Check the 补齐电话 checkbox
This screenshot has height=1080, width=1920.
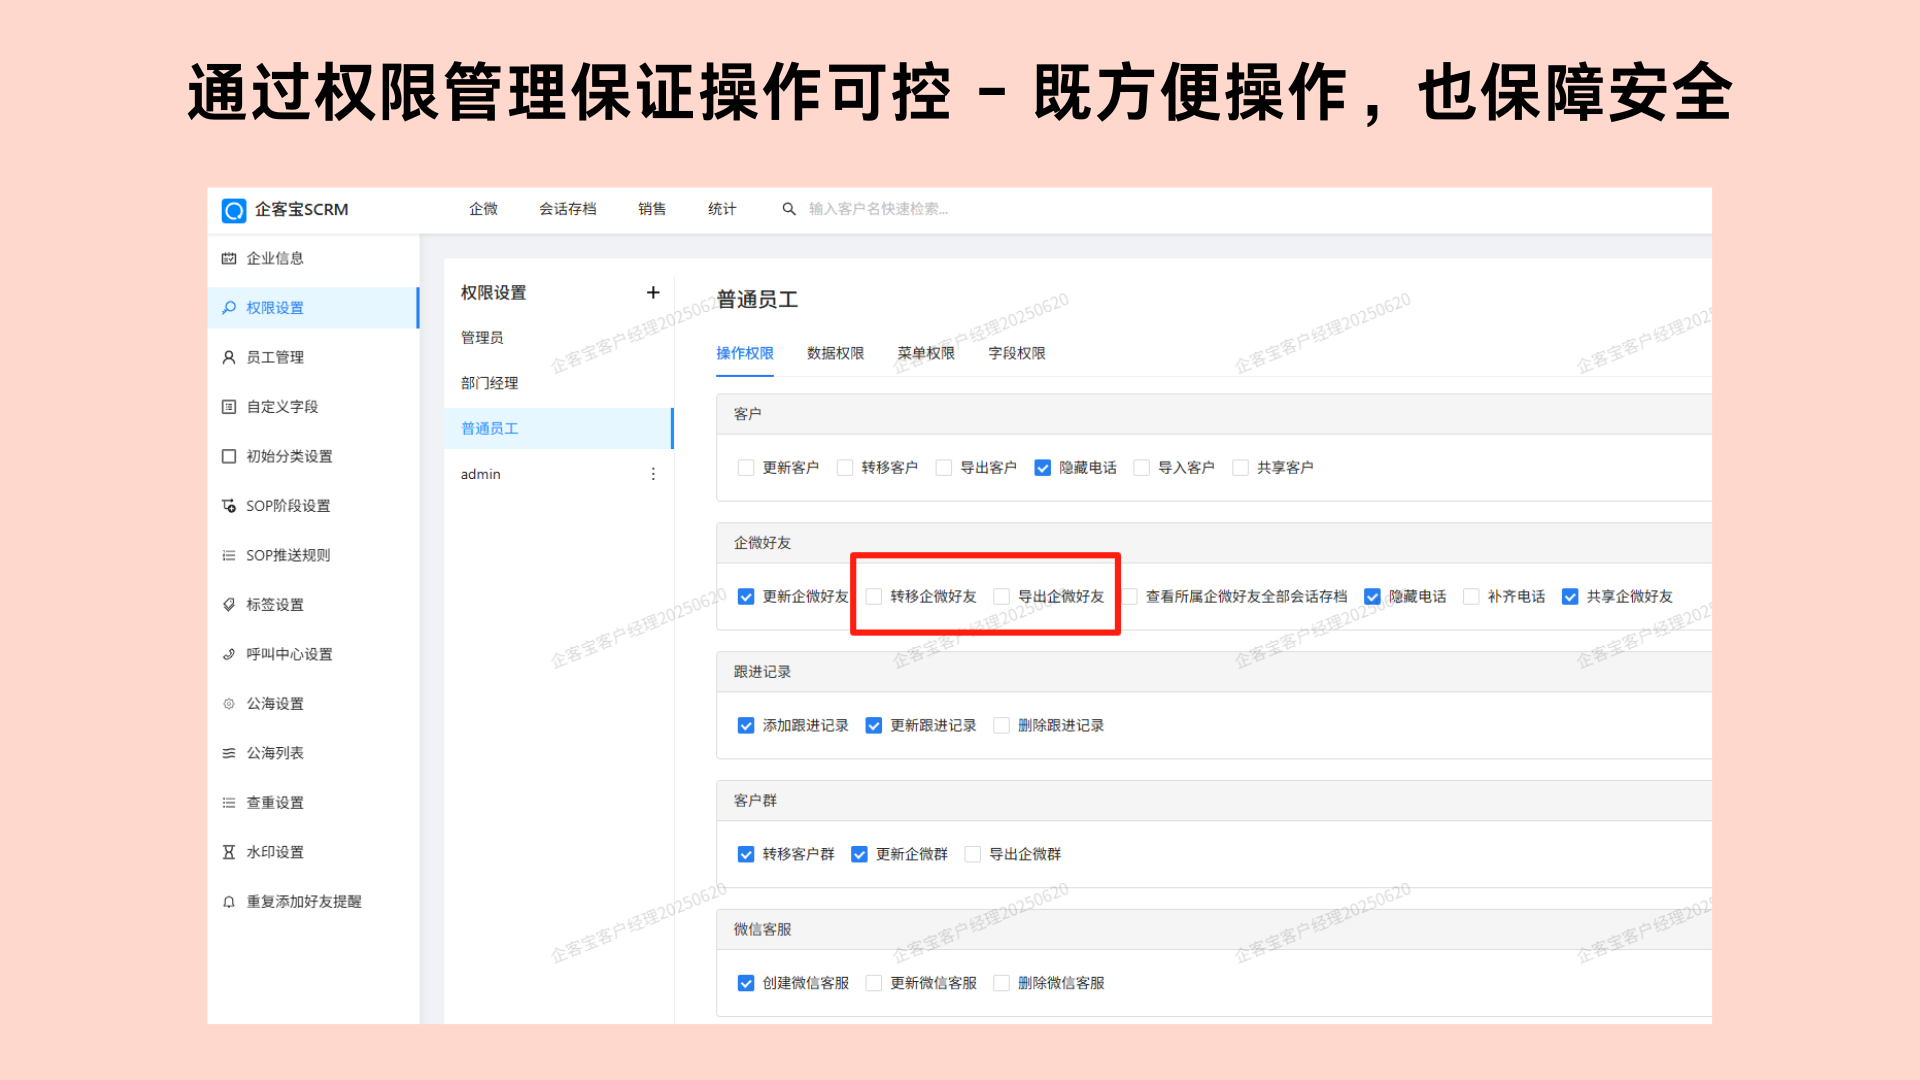tap(1471, 597)
